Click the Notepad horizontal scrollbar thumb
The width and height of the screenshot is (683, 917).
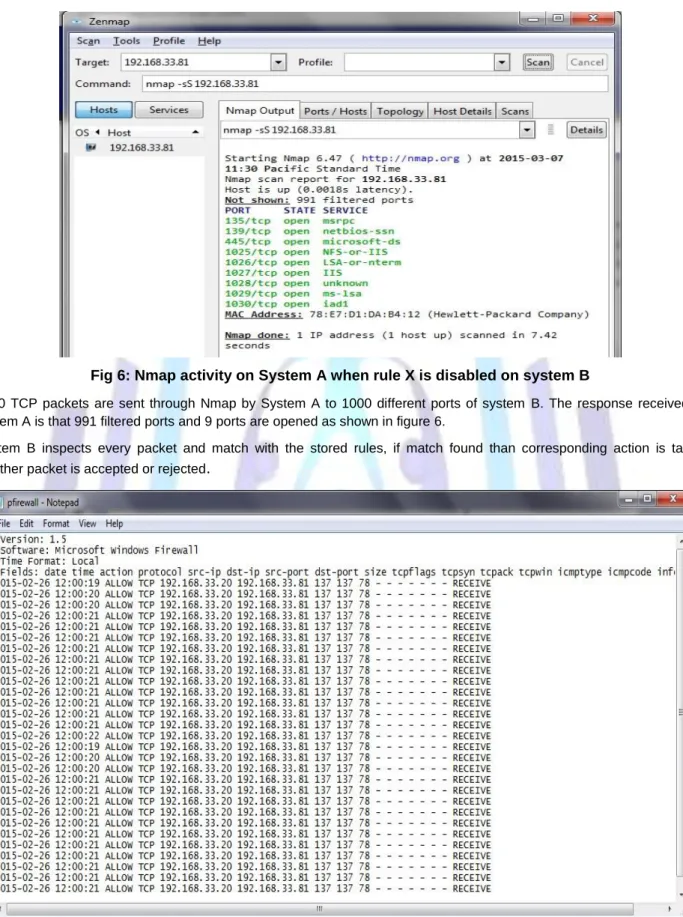coord(319,909)
